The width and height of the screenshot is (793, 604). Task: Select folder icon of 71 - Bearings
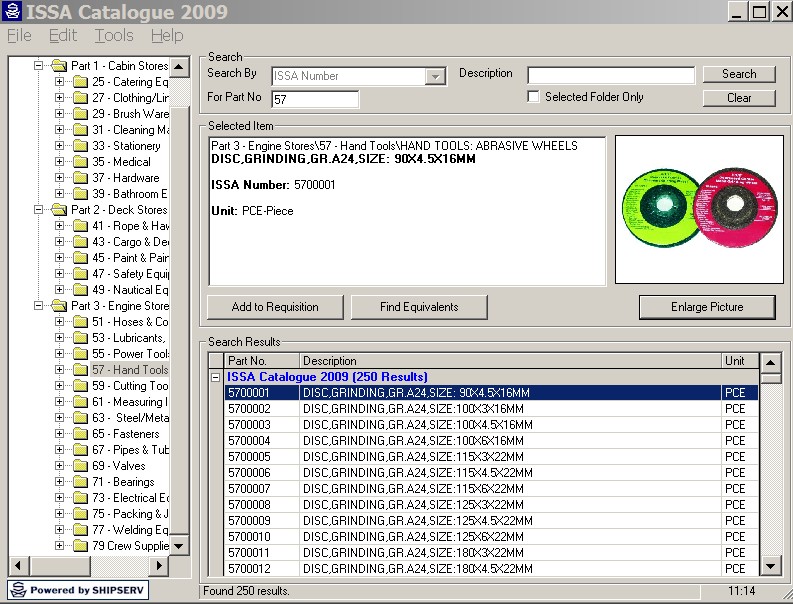[x=80, y=482]
